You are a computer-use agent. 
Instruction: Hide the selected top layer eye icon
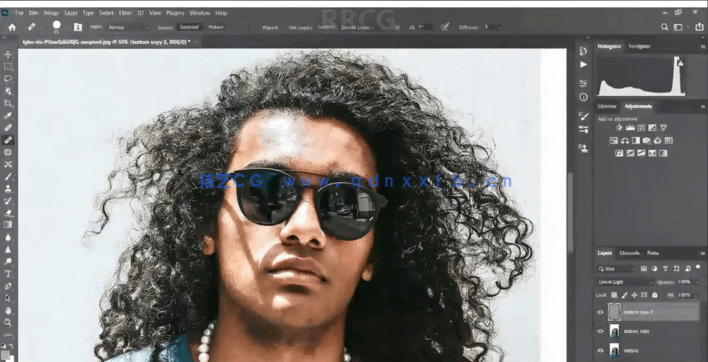pos(601,312)
